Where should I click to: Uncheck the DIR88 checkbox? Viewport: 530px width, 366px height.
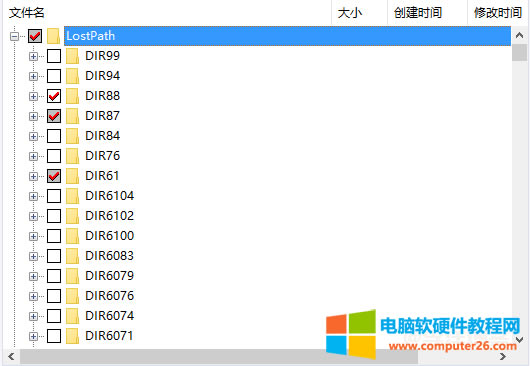[54, 96]
